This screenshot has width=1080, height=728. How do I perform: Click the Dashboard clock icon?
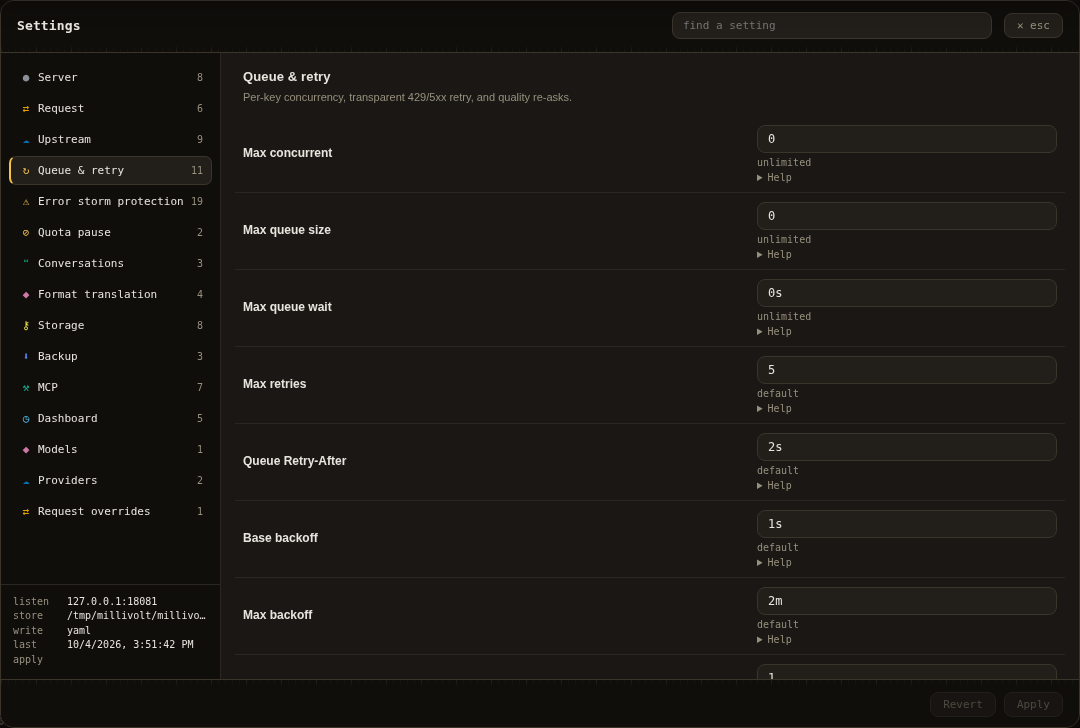[26, 419]
